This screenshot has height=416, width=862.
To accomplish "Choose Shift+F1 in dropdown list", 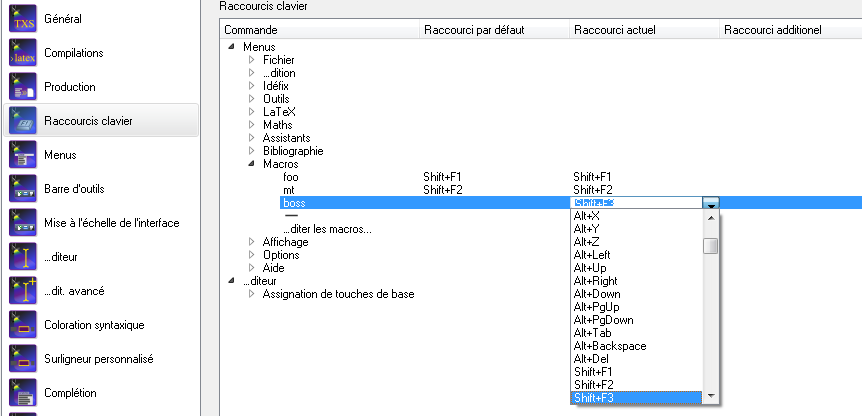I will point(637,372).
